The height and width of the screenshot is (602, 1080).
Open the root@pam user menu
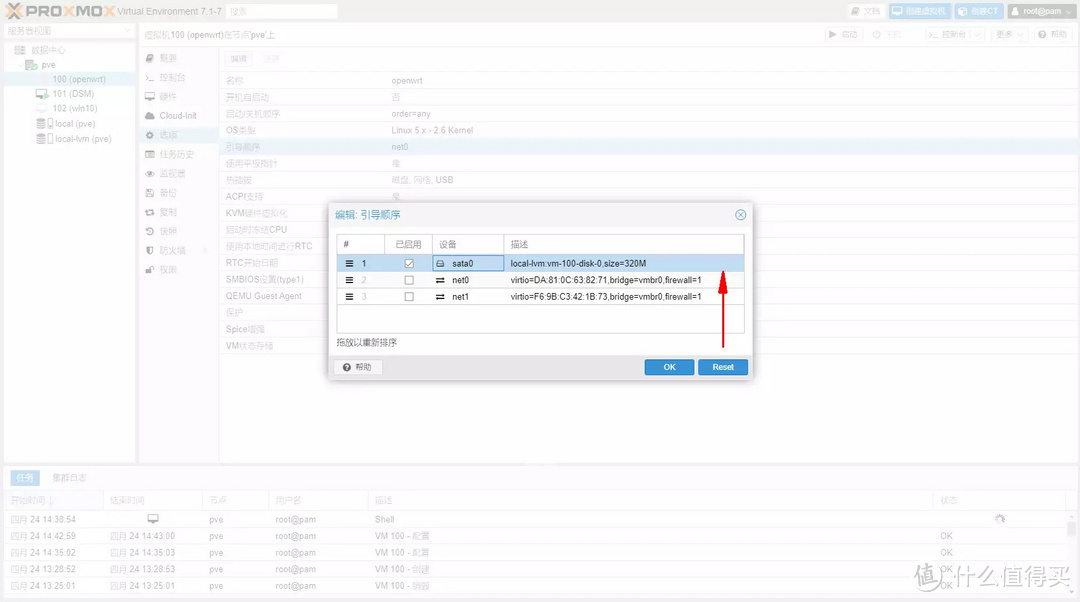(1041, 12)
